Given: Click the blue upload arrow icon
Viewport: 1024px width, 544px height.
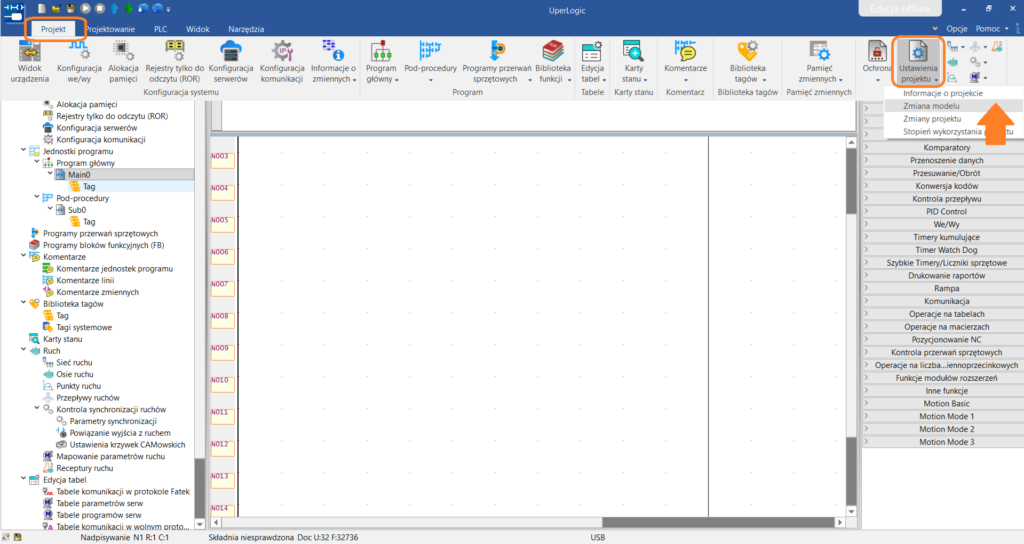Looking at the screenshot, I should coord(114,8).
